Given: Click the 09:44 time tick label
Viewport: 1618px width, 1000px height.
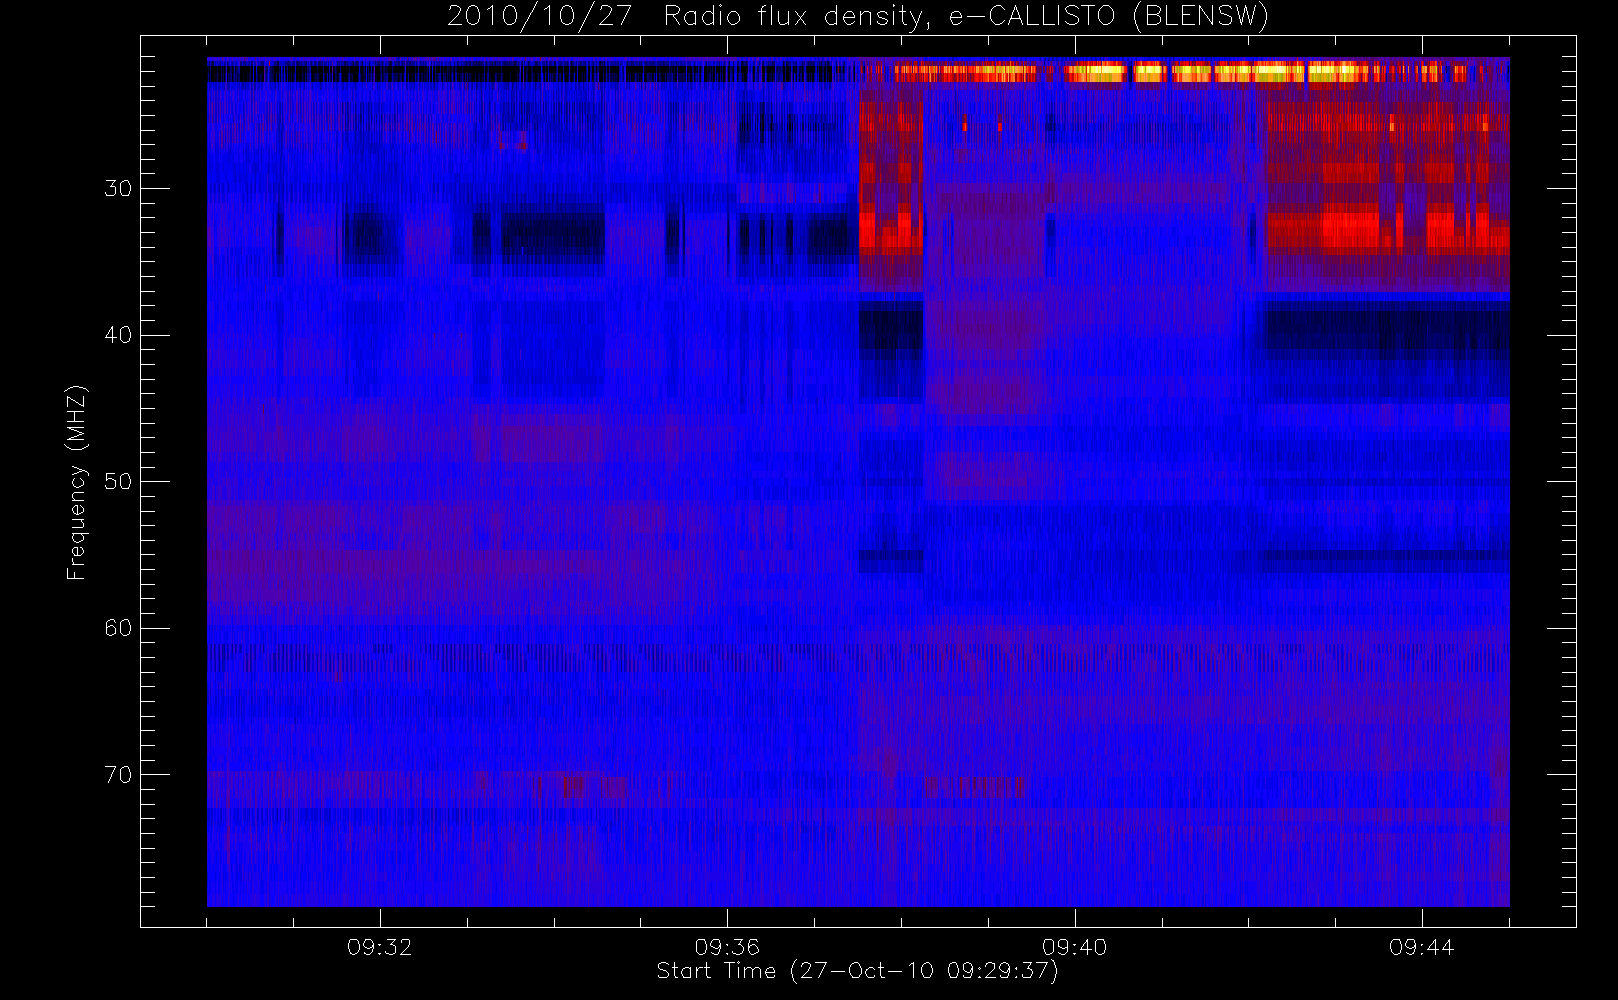Looking at the screenshot, I should (1421, 947).
